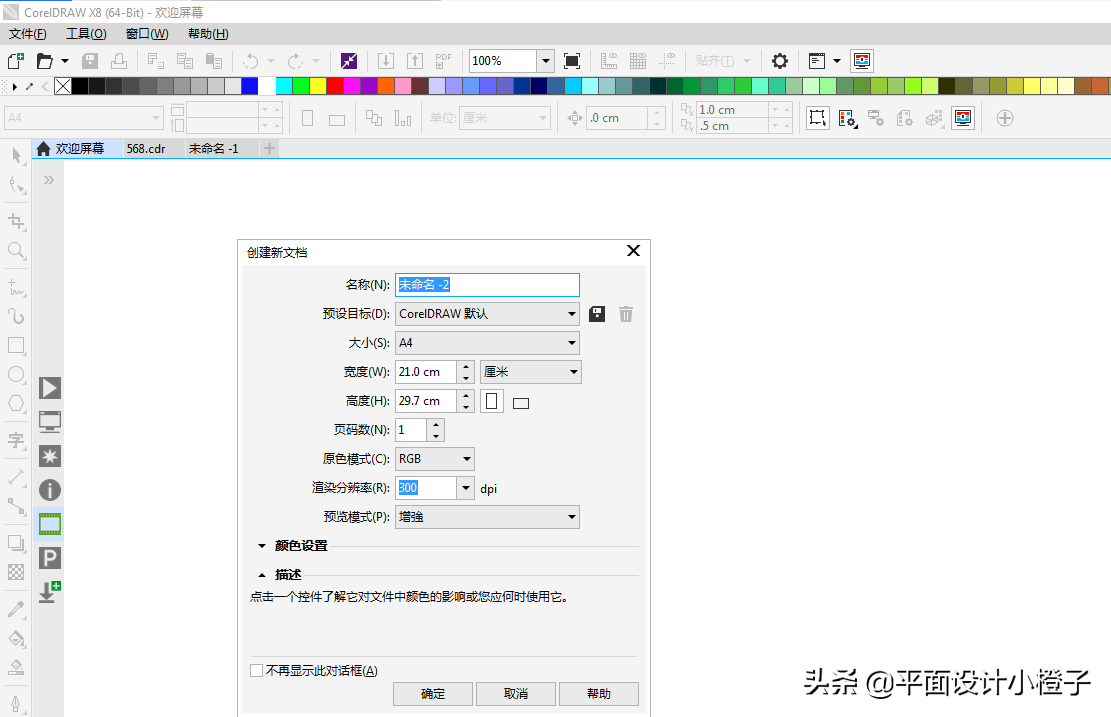Click the 确定 button

pyautogui.click(x=433, y=694)
